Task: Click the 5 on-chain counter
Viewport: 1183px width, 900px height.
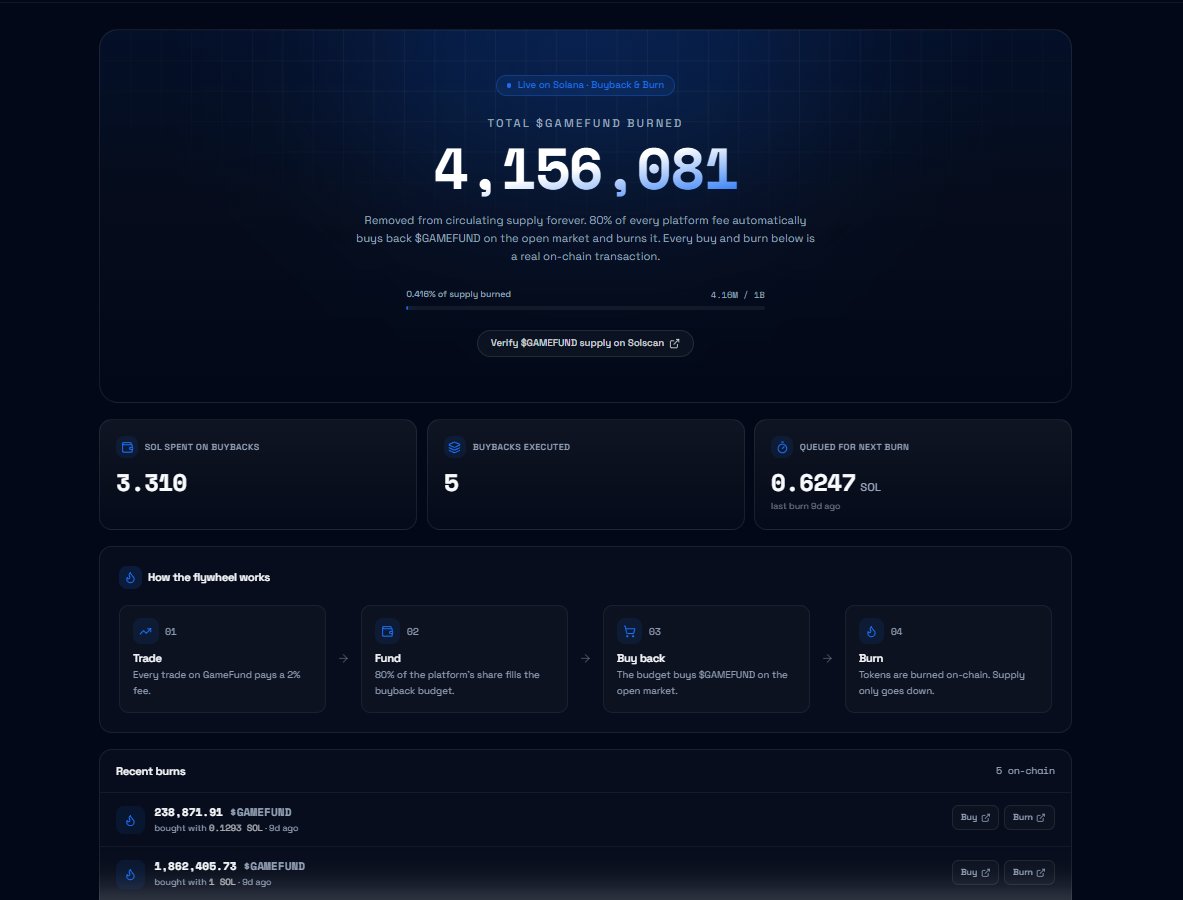Action: click(x=1025, y=771)
